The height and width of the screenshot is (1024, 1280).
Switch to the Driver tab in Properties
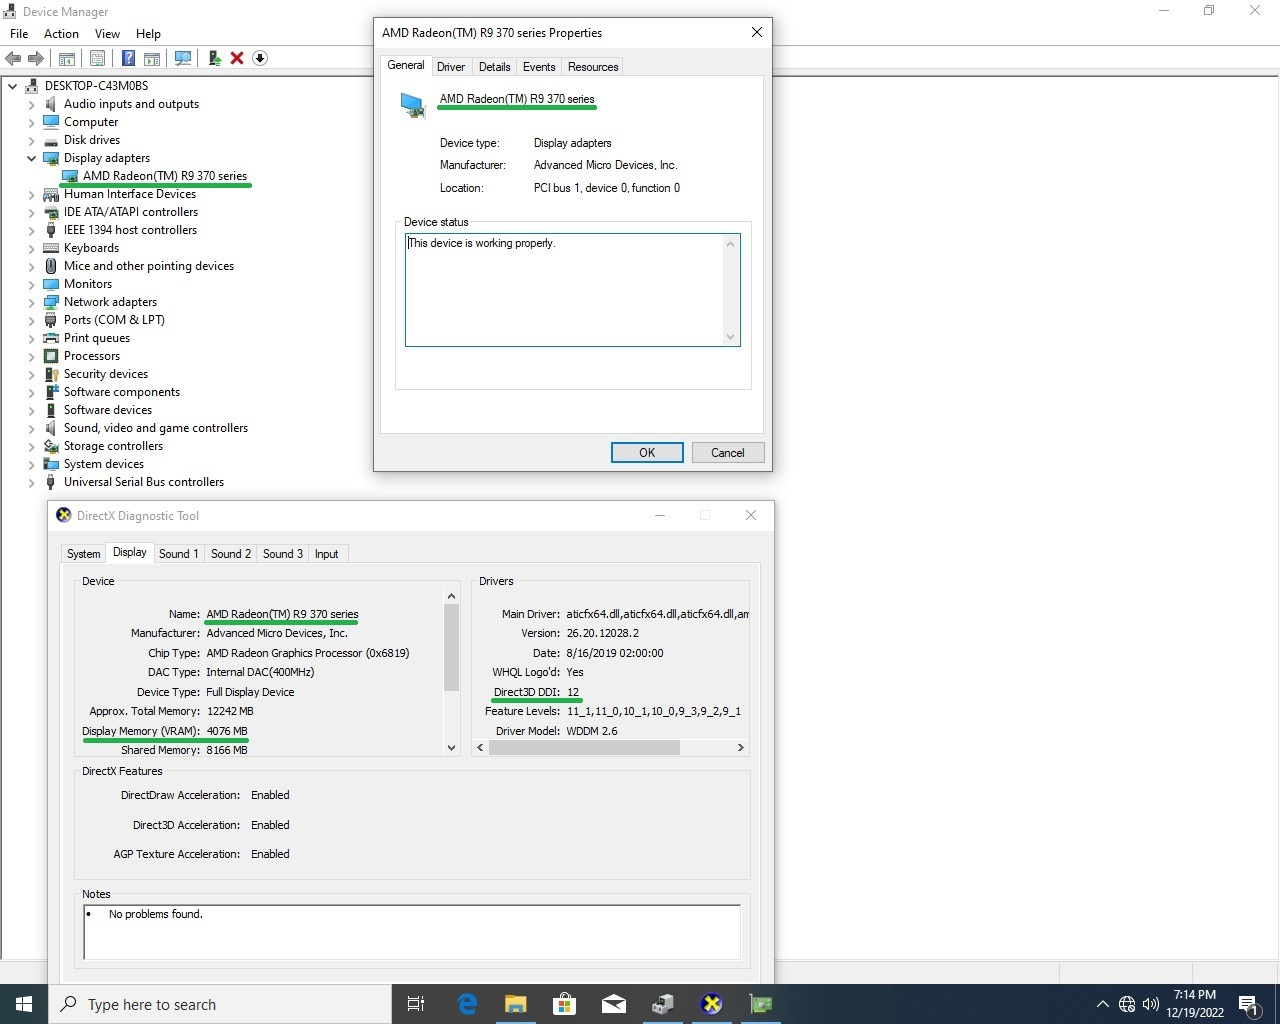click(x=451, y=67)
